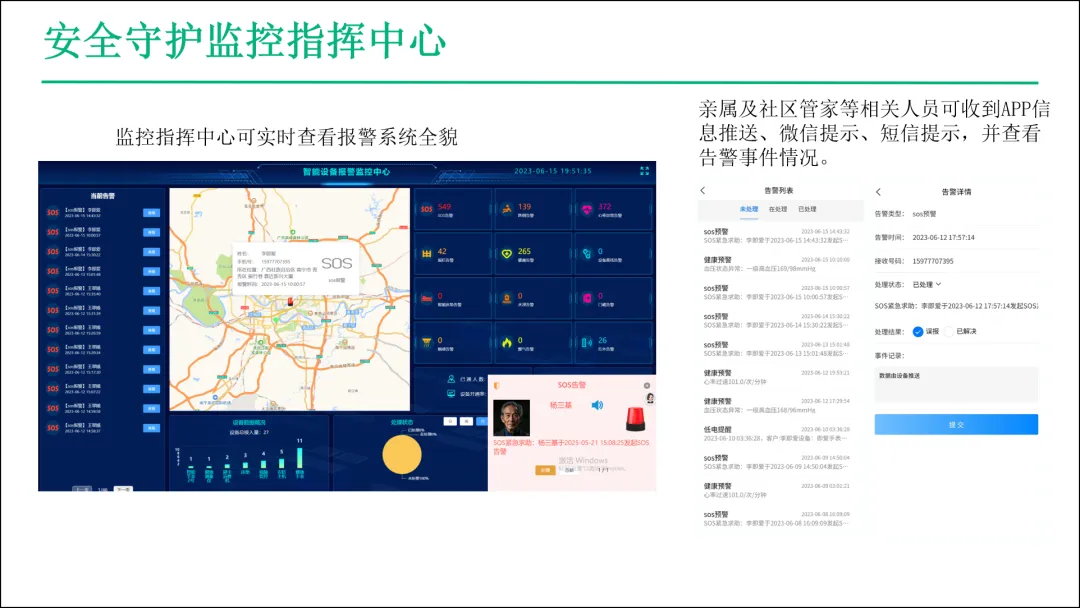Close the pink SOS告警 popup
Image resolution: width=1080 pixels, height=608 pixels.
tap(647, 386)
